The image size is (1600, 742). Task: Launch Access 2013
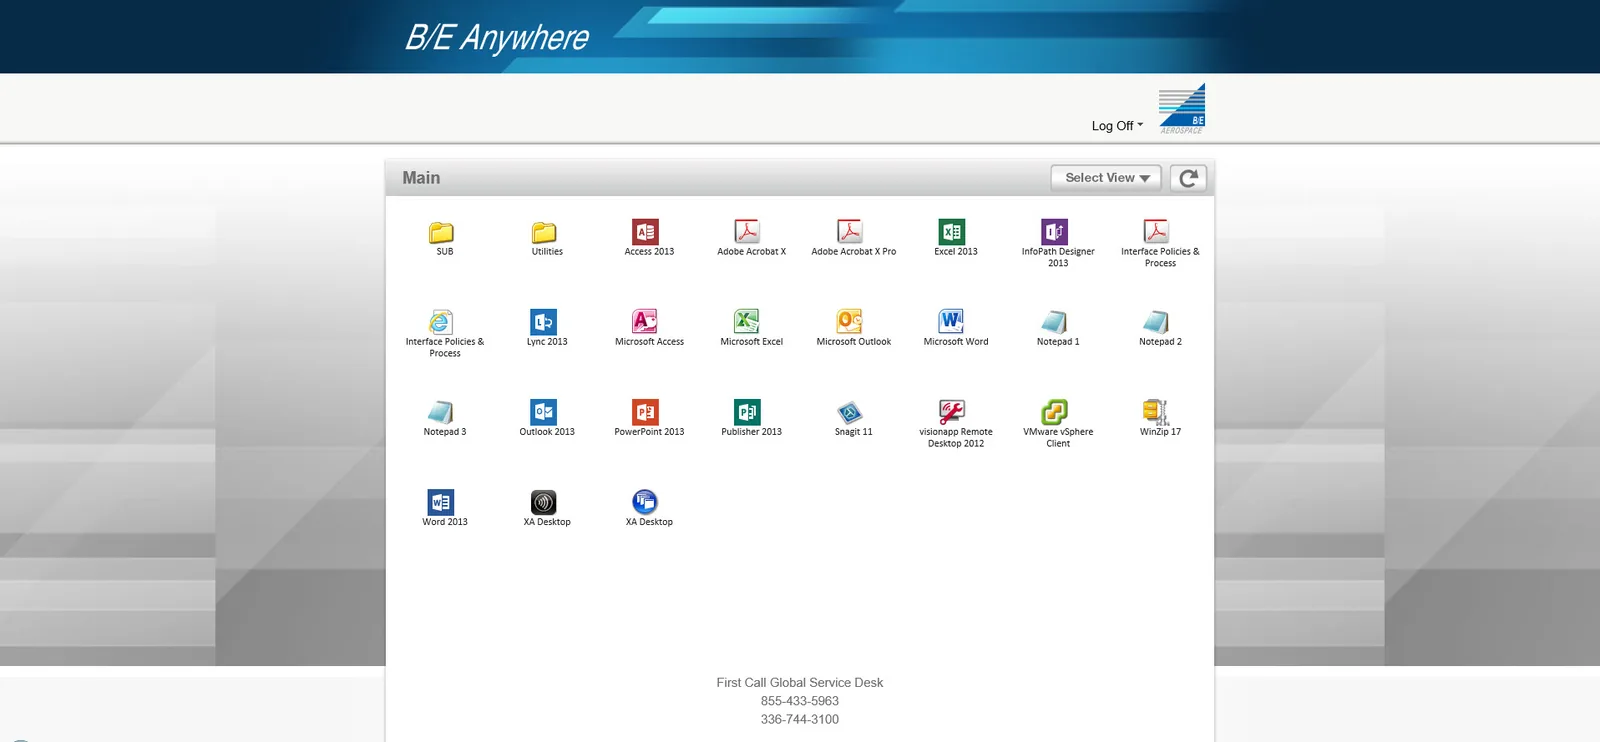coord(646,232)
